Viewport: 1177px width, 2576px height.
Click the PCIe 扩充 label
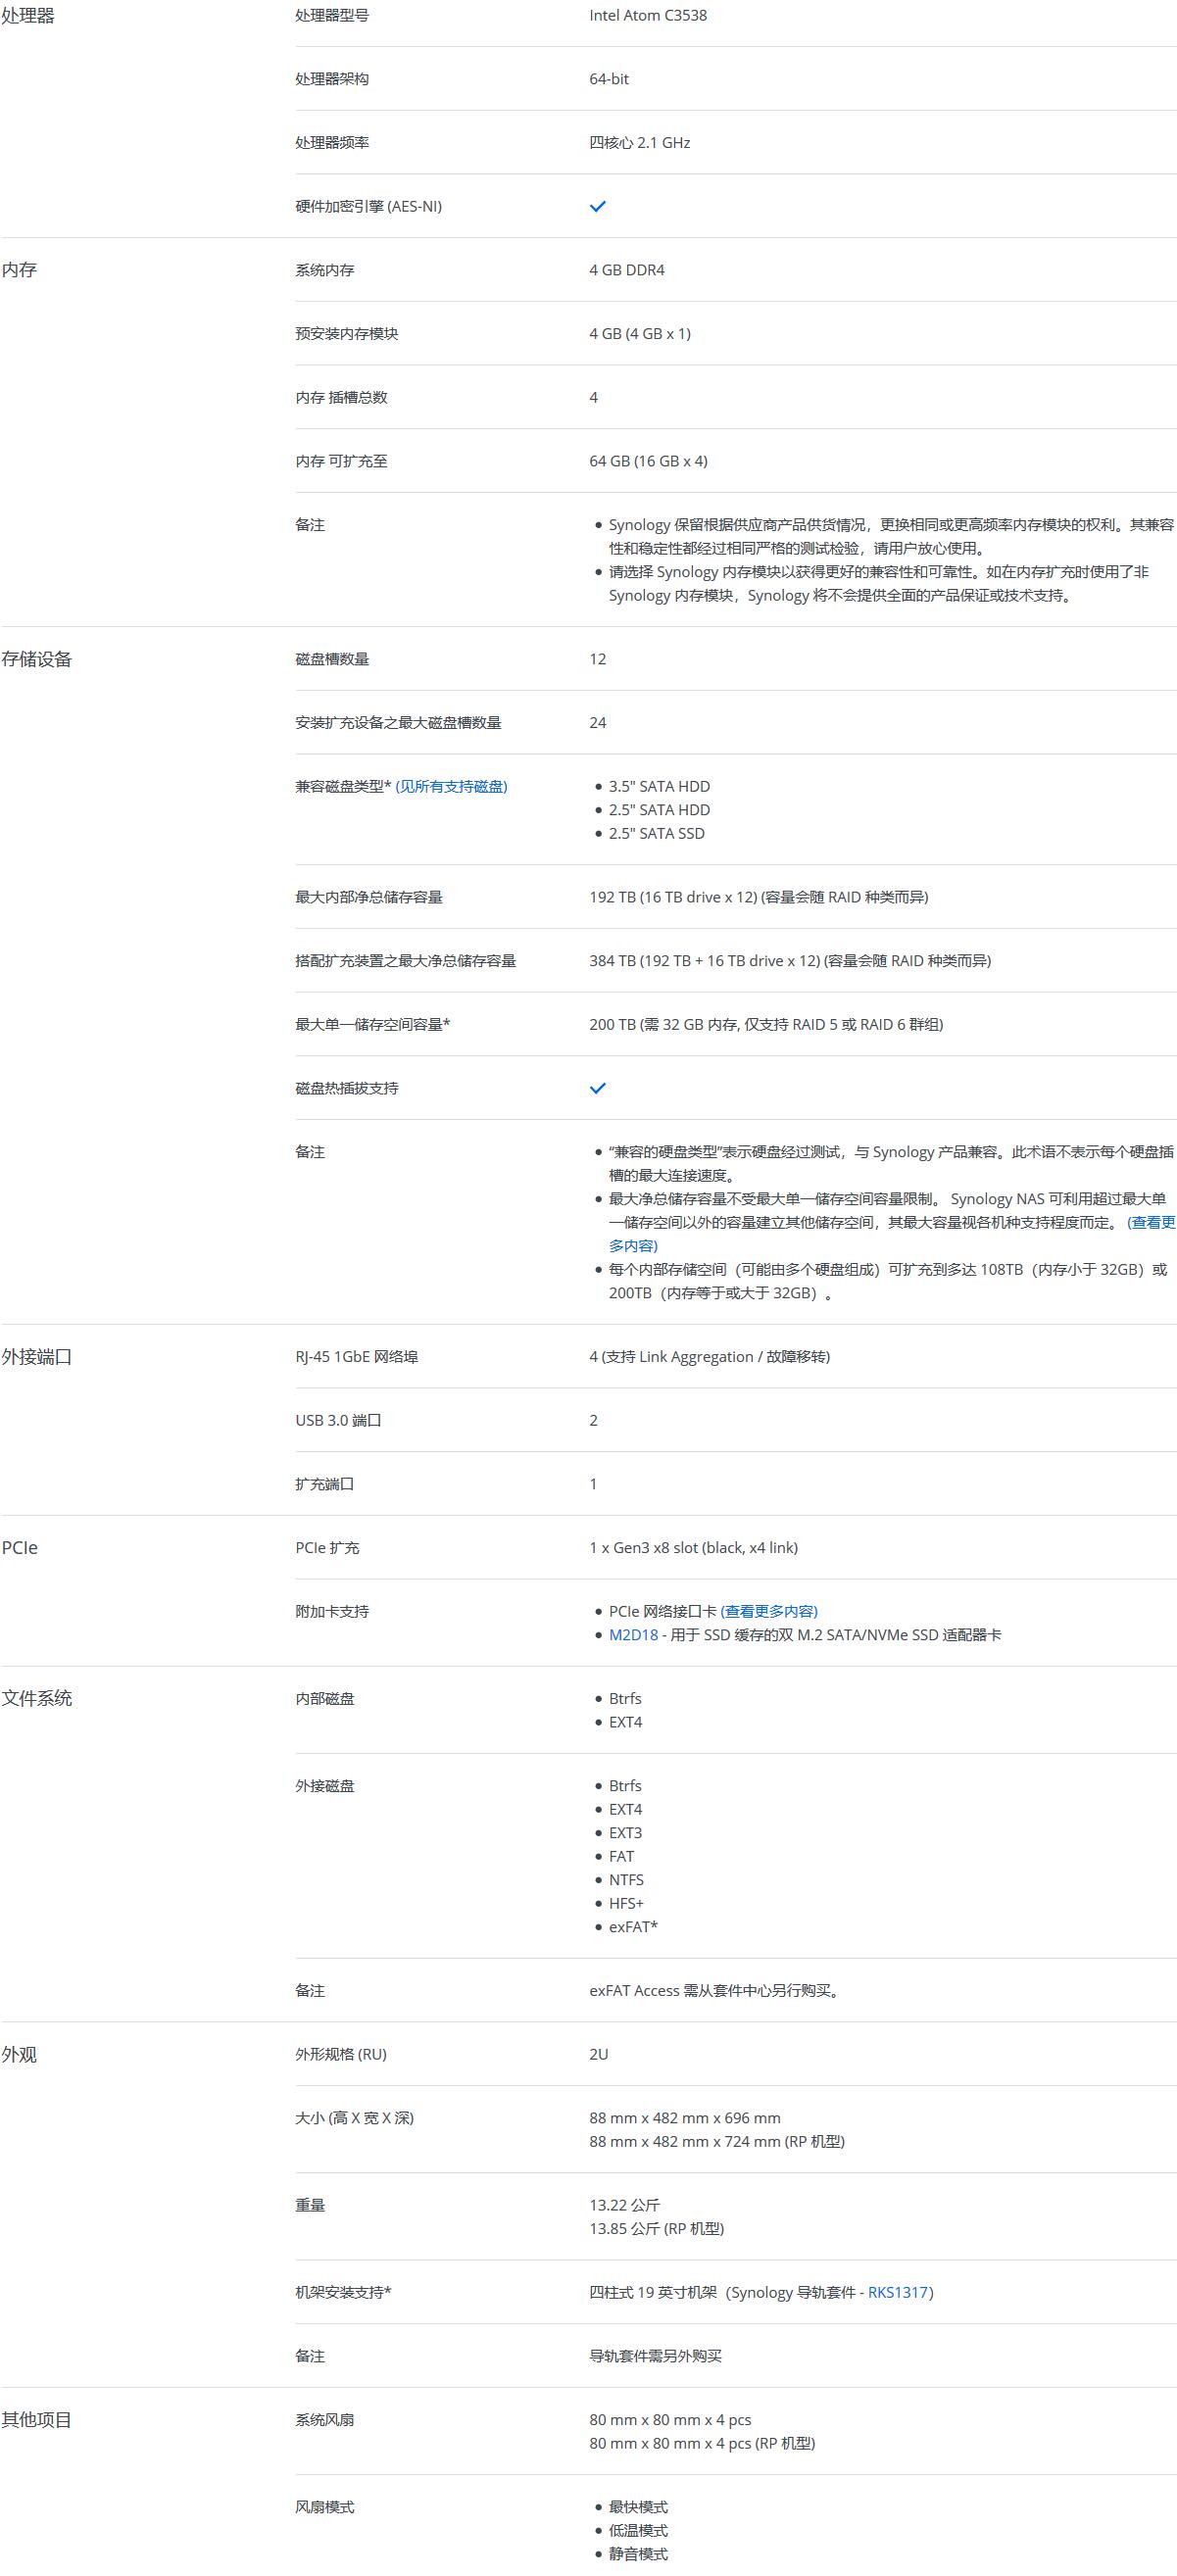(x=327, y=1548)
